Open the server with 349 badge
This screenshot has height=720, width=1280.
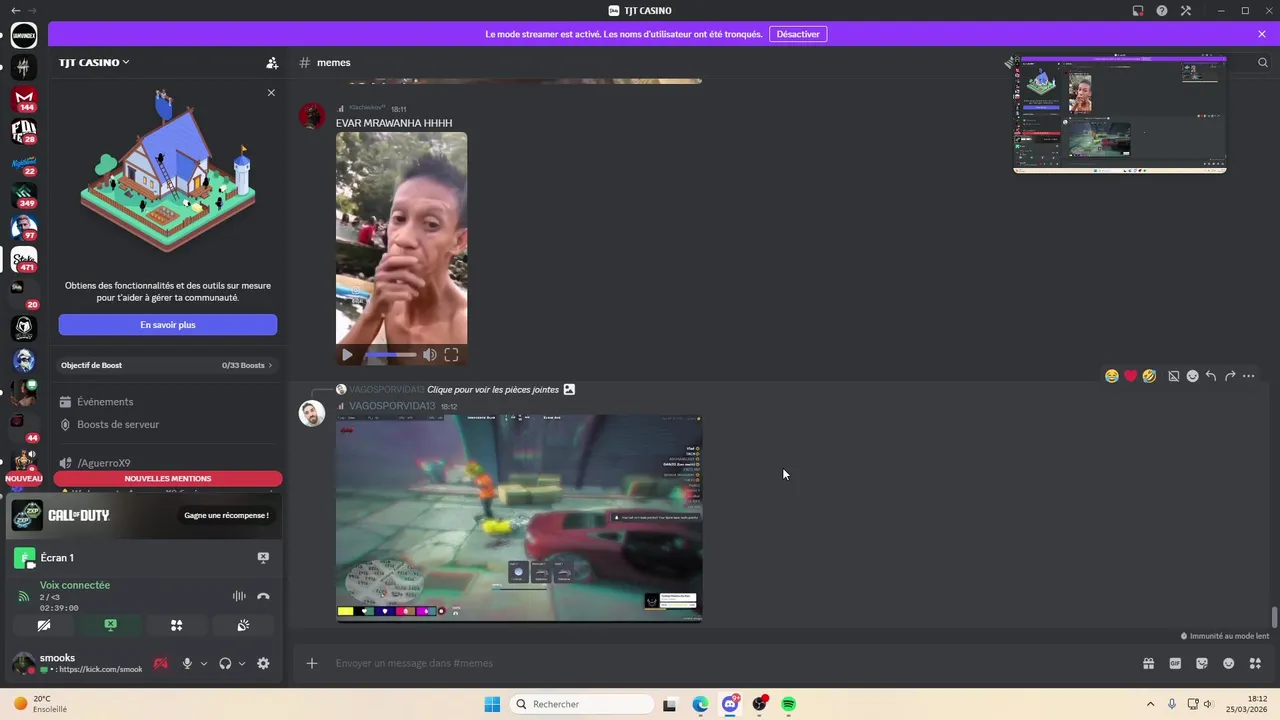coord(24,195)
